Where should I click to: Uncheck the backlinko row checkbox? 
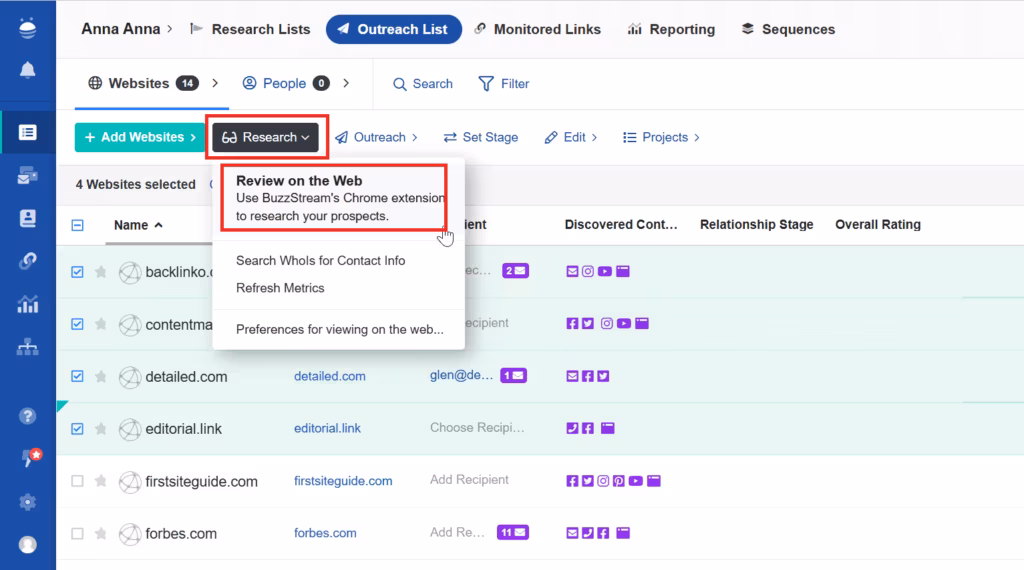(77, 272)
